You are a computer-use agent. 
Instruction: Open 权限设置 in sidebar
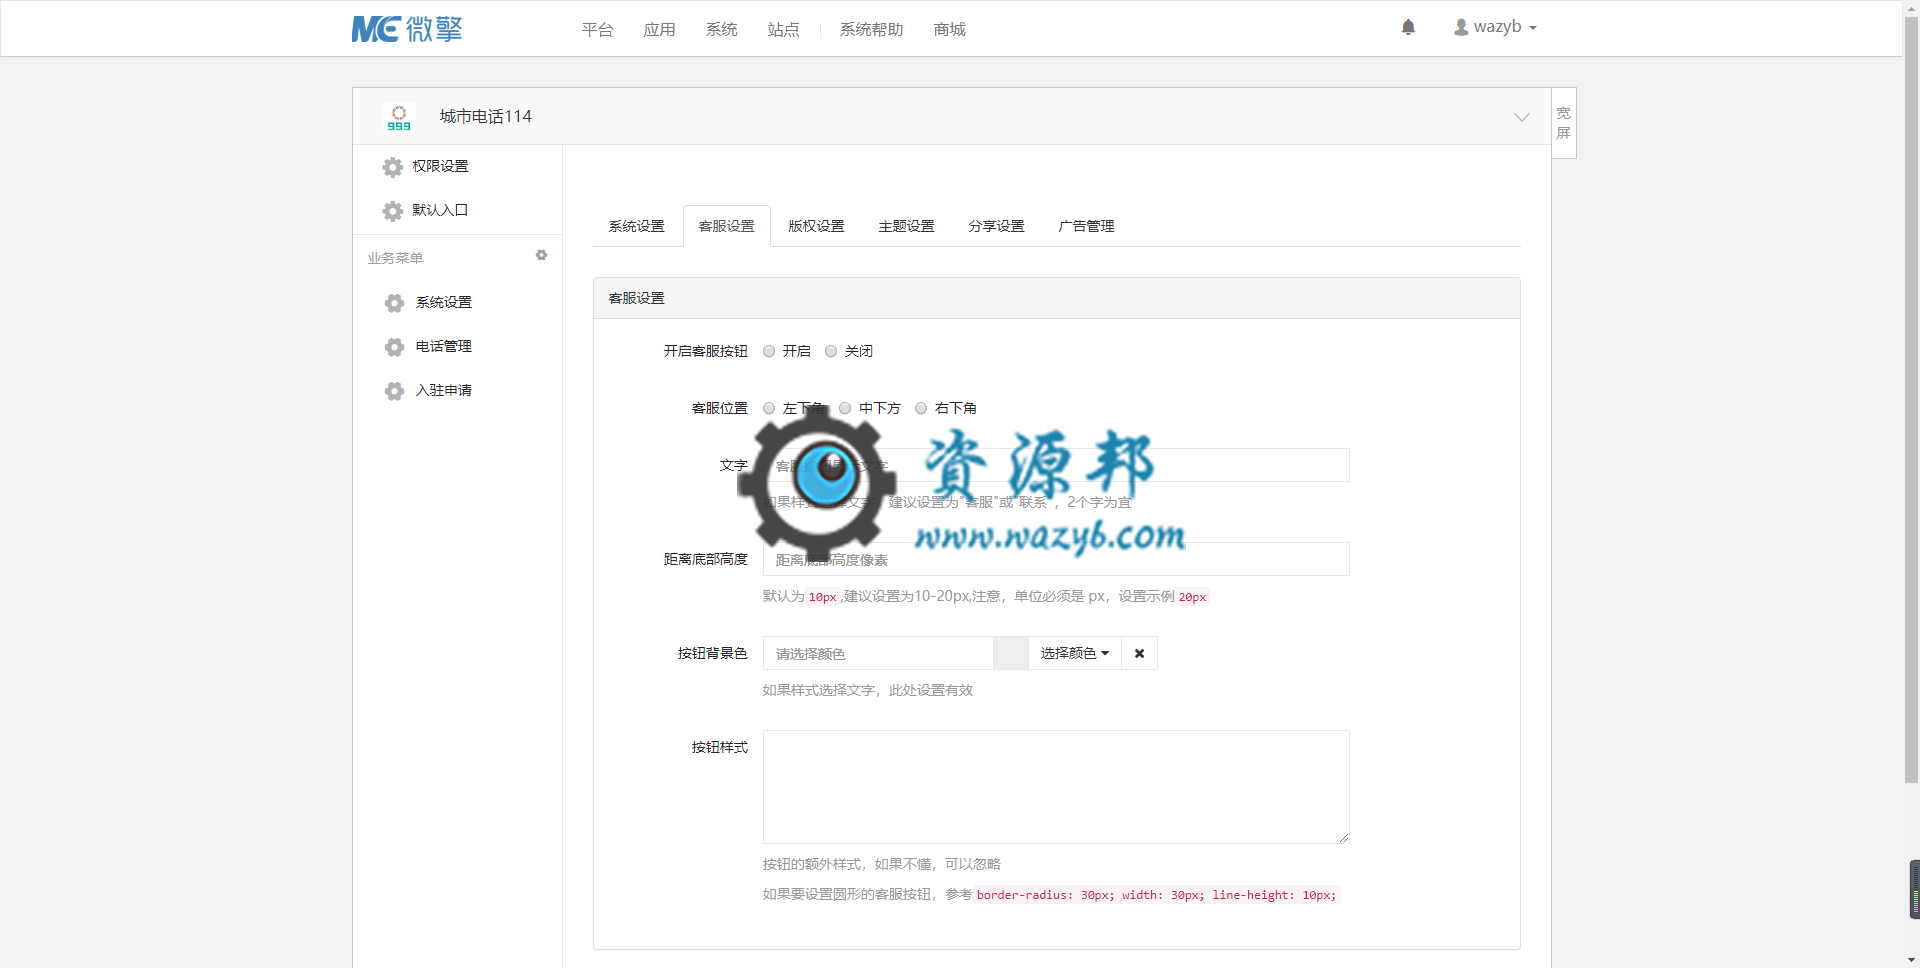tap(440, 166)
